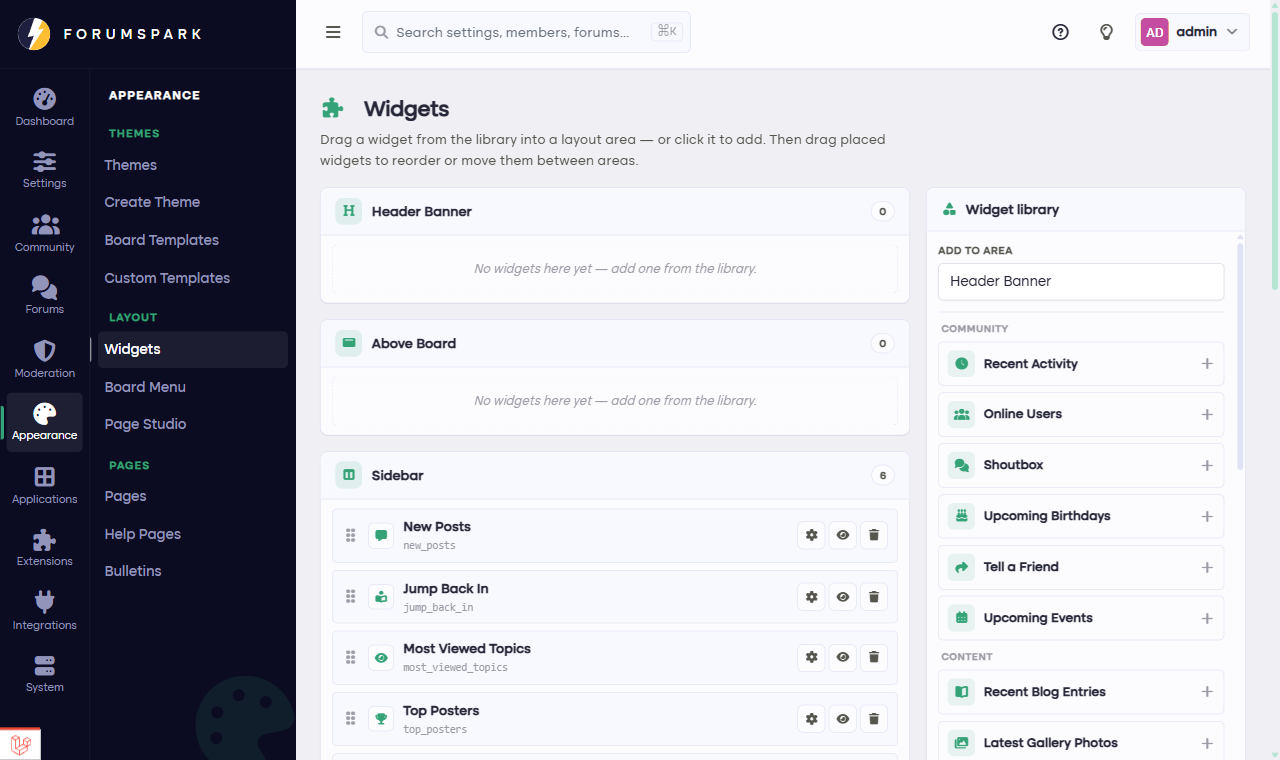Viewport: 1280px width, 760px height.
Task: Go to Page Studio
Action: [x=193, y=424]
